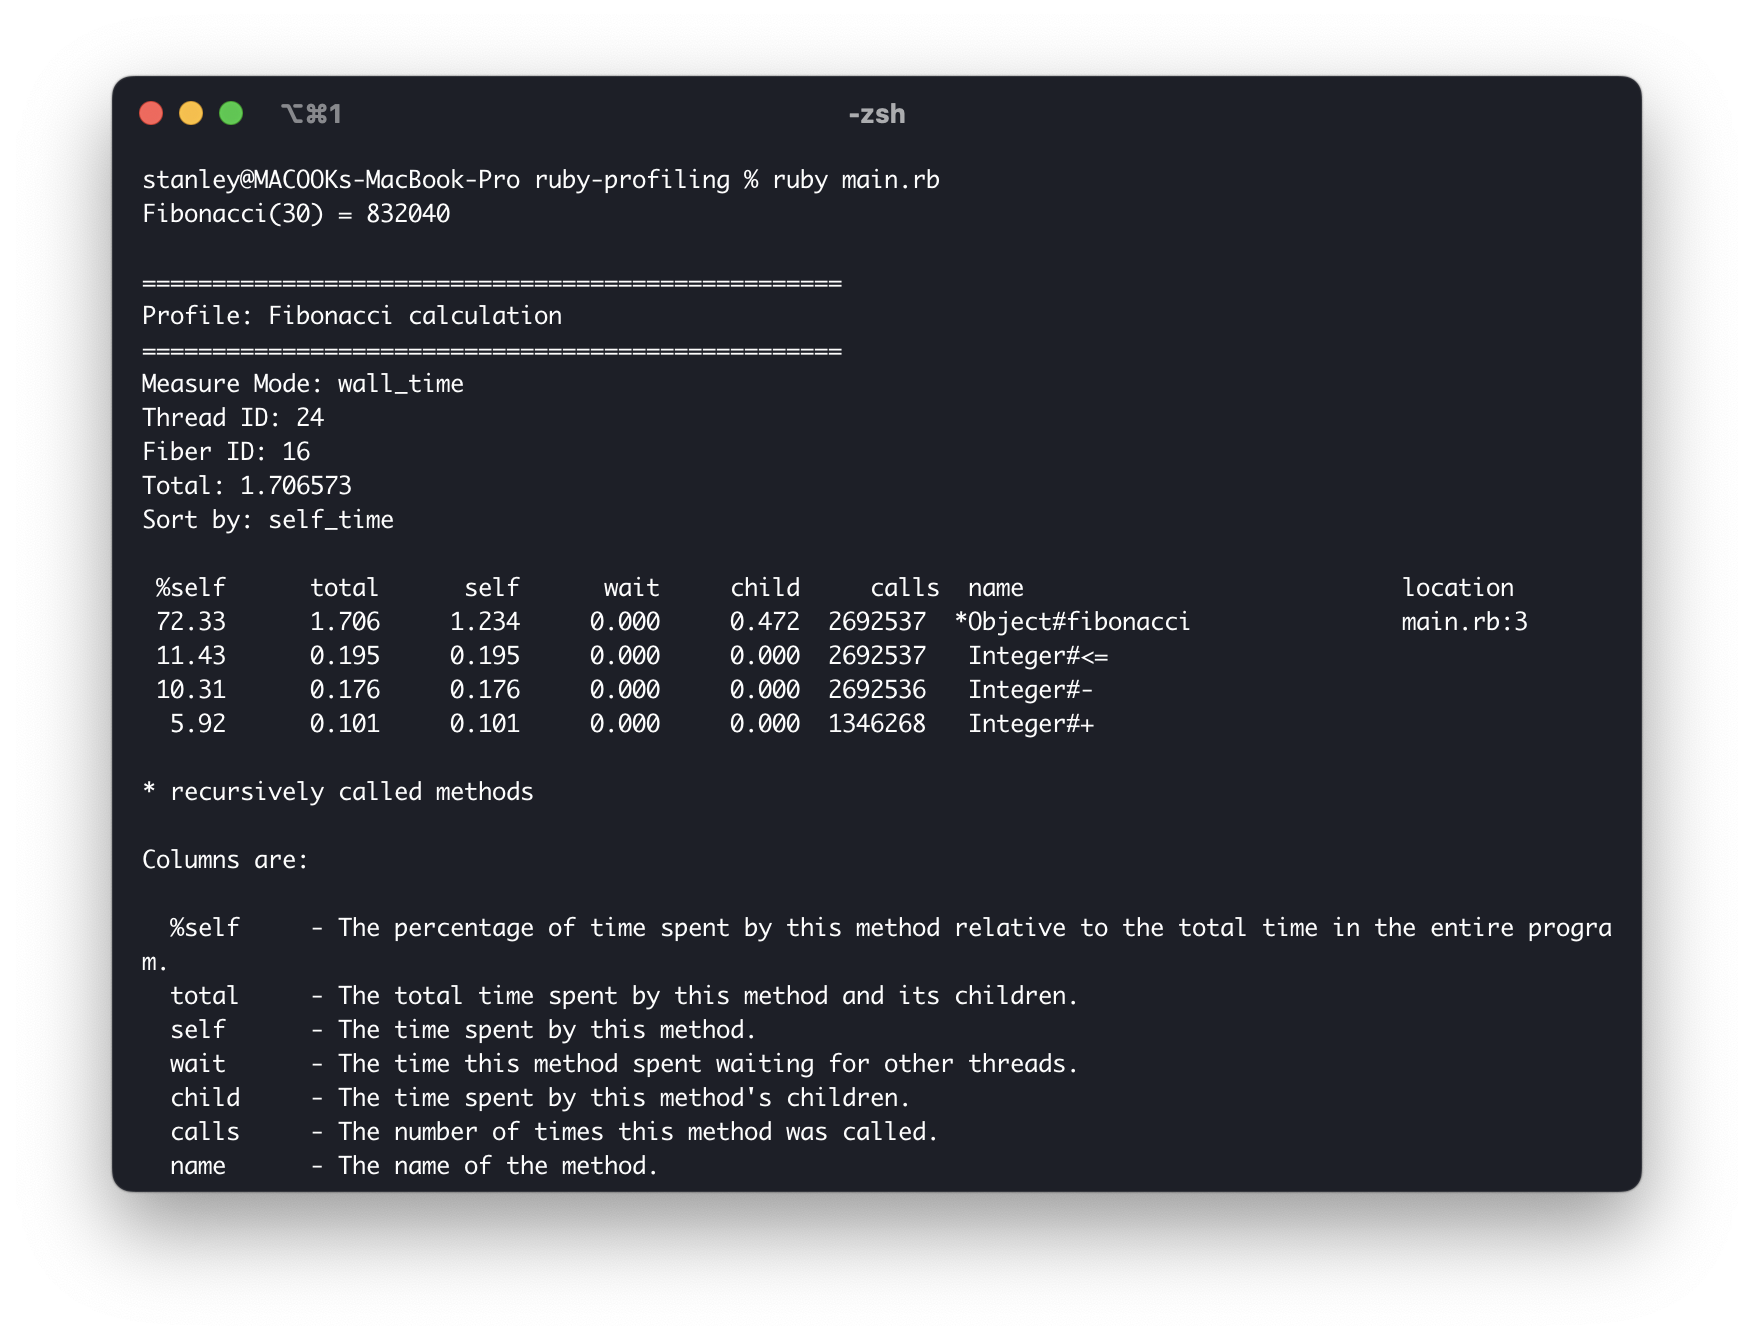The width and height of the screenshot is (1754, 1340).
Task: Click the Integer#- method name
Action: coord(1031,690)
